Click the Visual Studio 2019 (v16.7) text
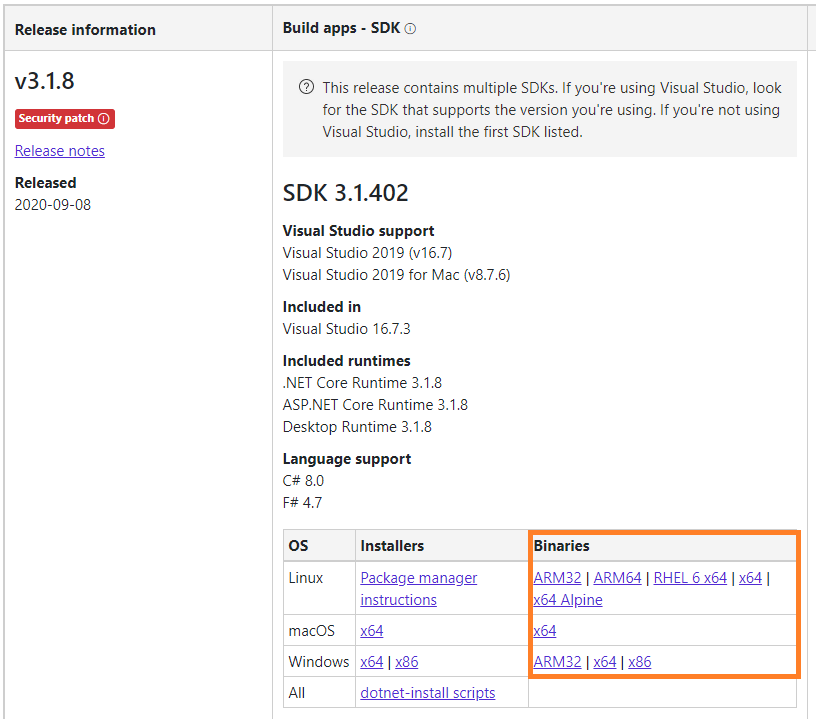Viewport: 816px width, 719px height. pyautogui.click(x=367, y=253)
